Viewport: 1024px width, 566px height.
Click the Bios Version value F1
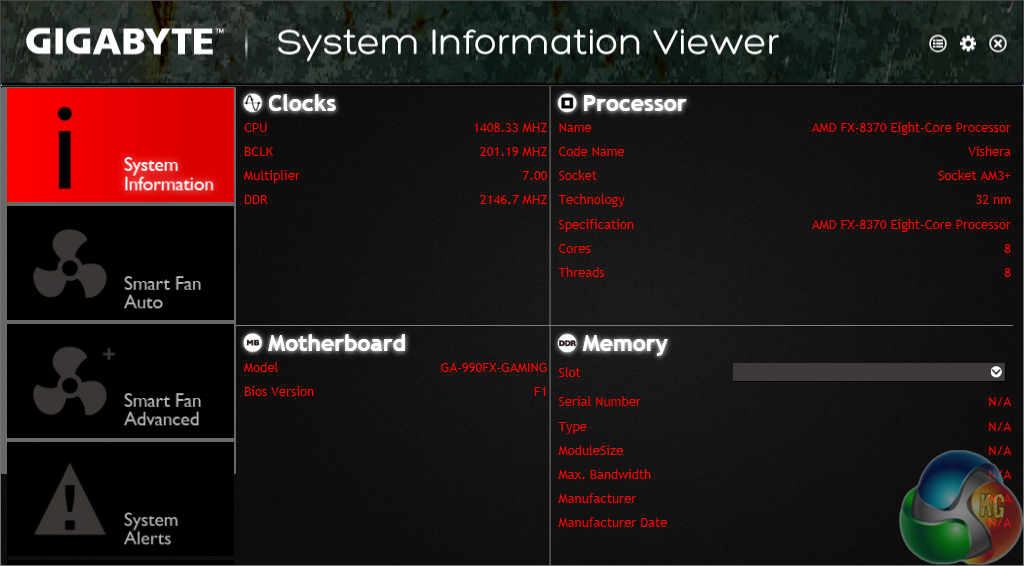pyautogui.click(x=540, y=392)
